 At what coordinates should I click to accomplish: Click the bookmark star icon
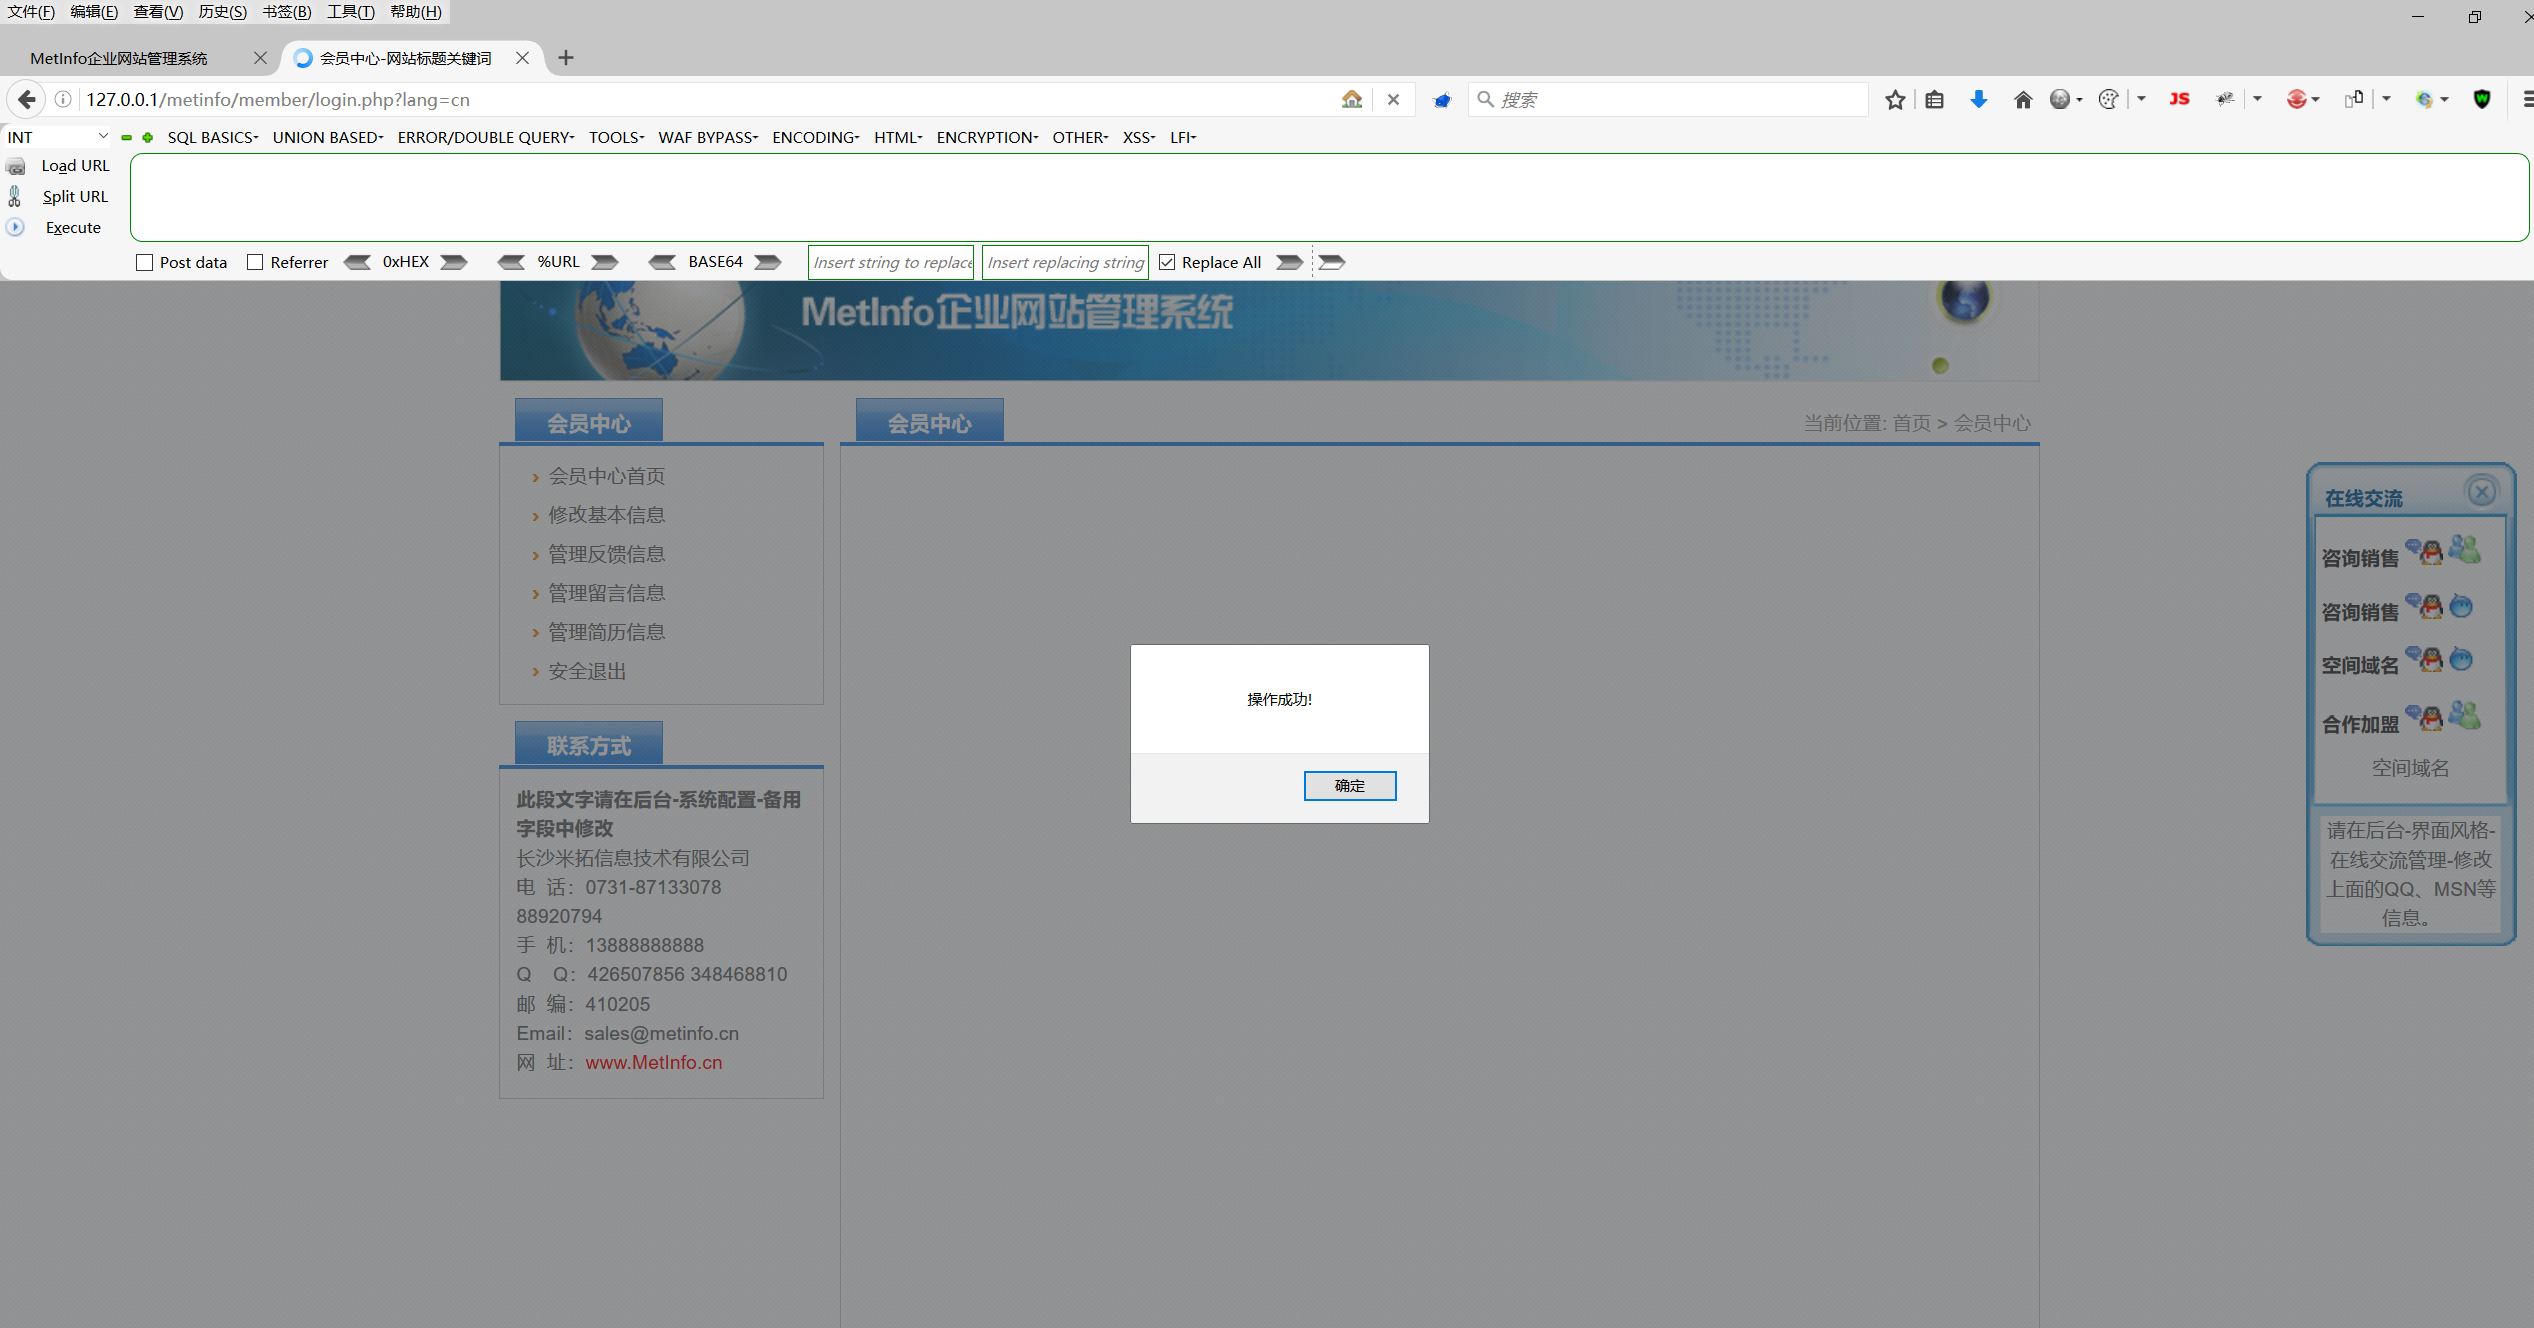pyautogui.click(x=1895, y=99)
